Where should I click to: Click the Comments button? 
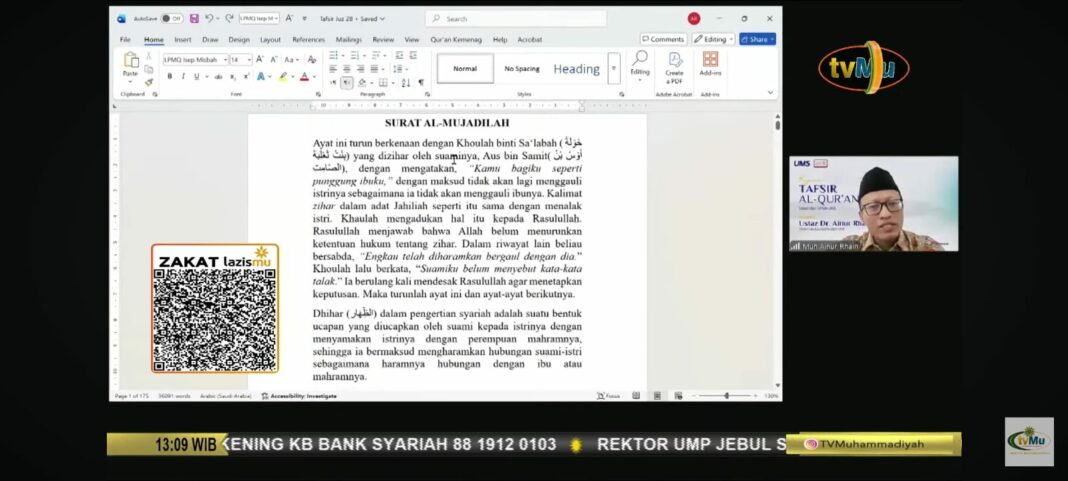point(662,39)
